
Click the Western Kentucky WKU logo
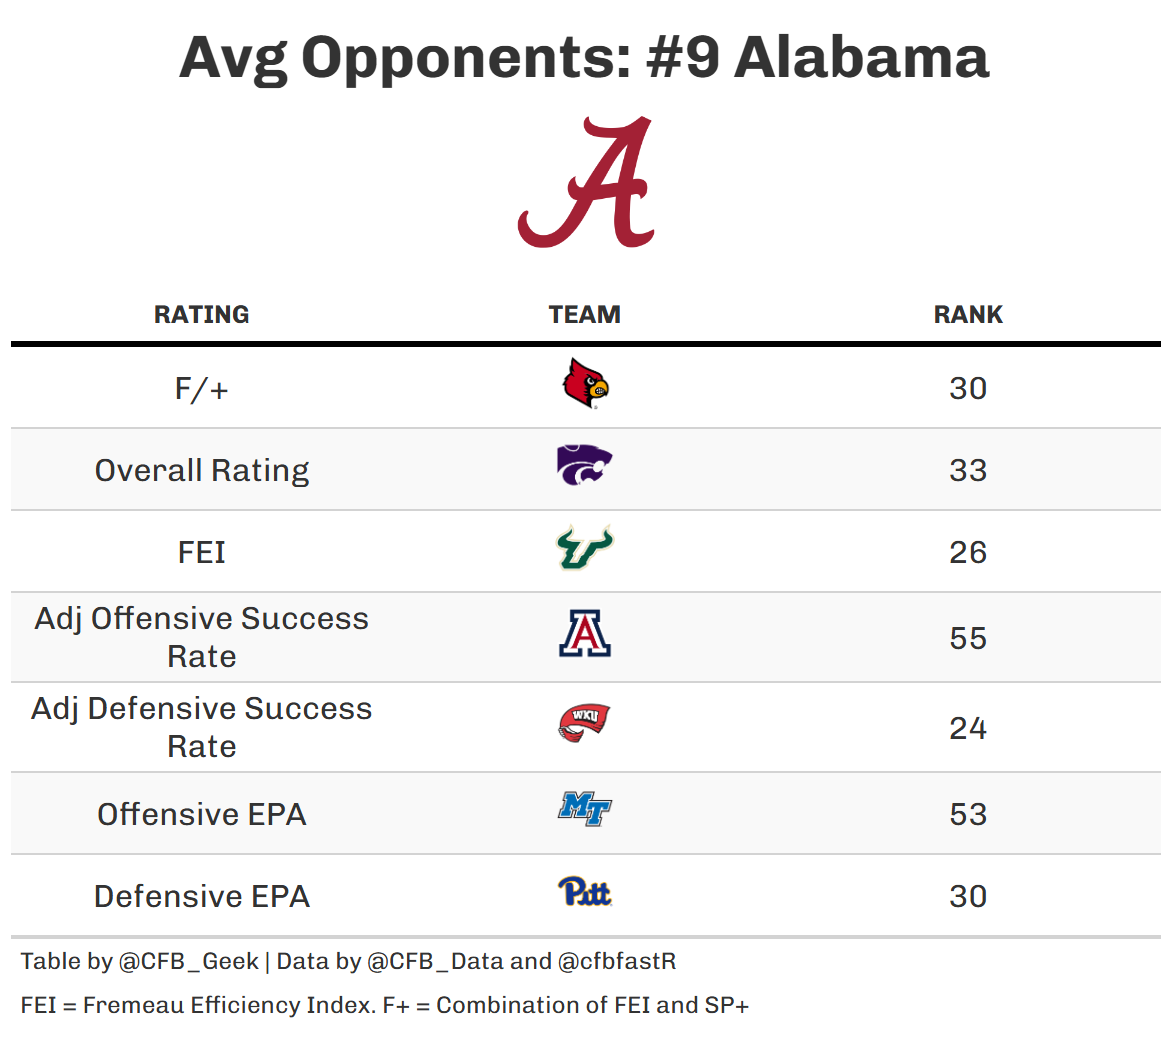click(585, 723)
